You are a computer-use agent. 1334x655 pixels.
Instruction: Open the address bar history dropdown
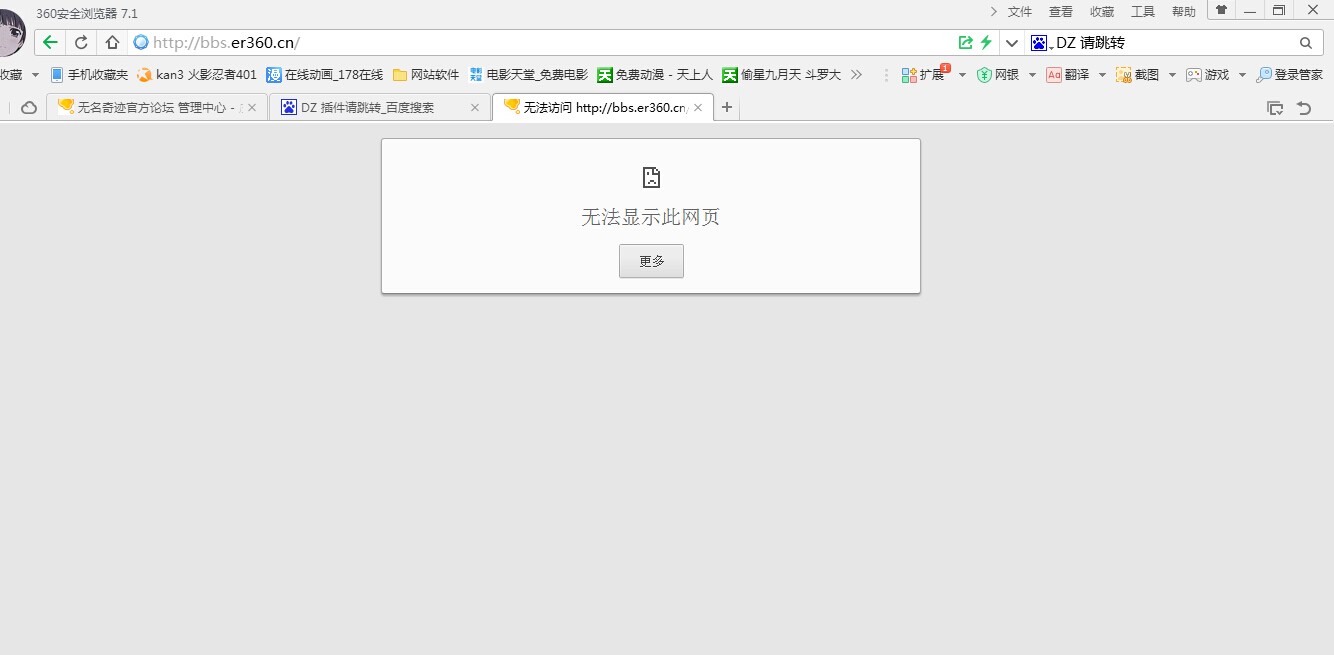[x=1012, y=43]
